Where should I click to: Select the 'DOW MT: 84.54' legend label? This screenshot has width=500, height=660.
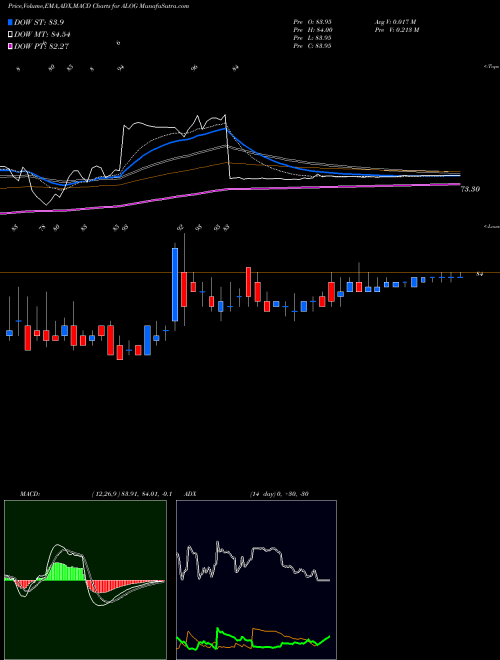[42, 35]
